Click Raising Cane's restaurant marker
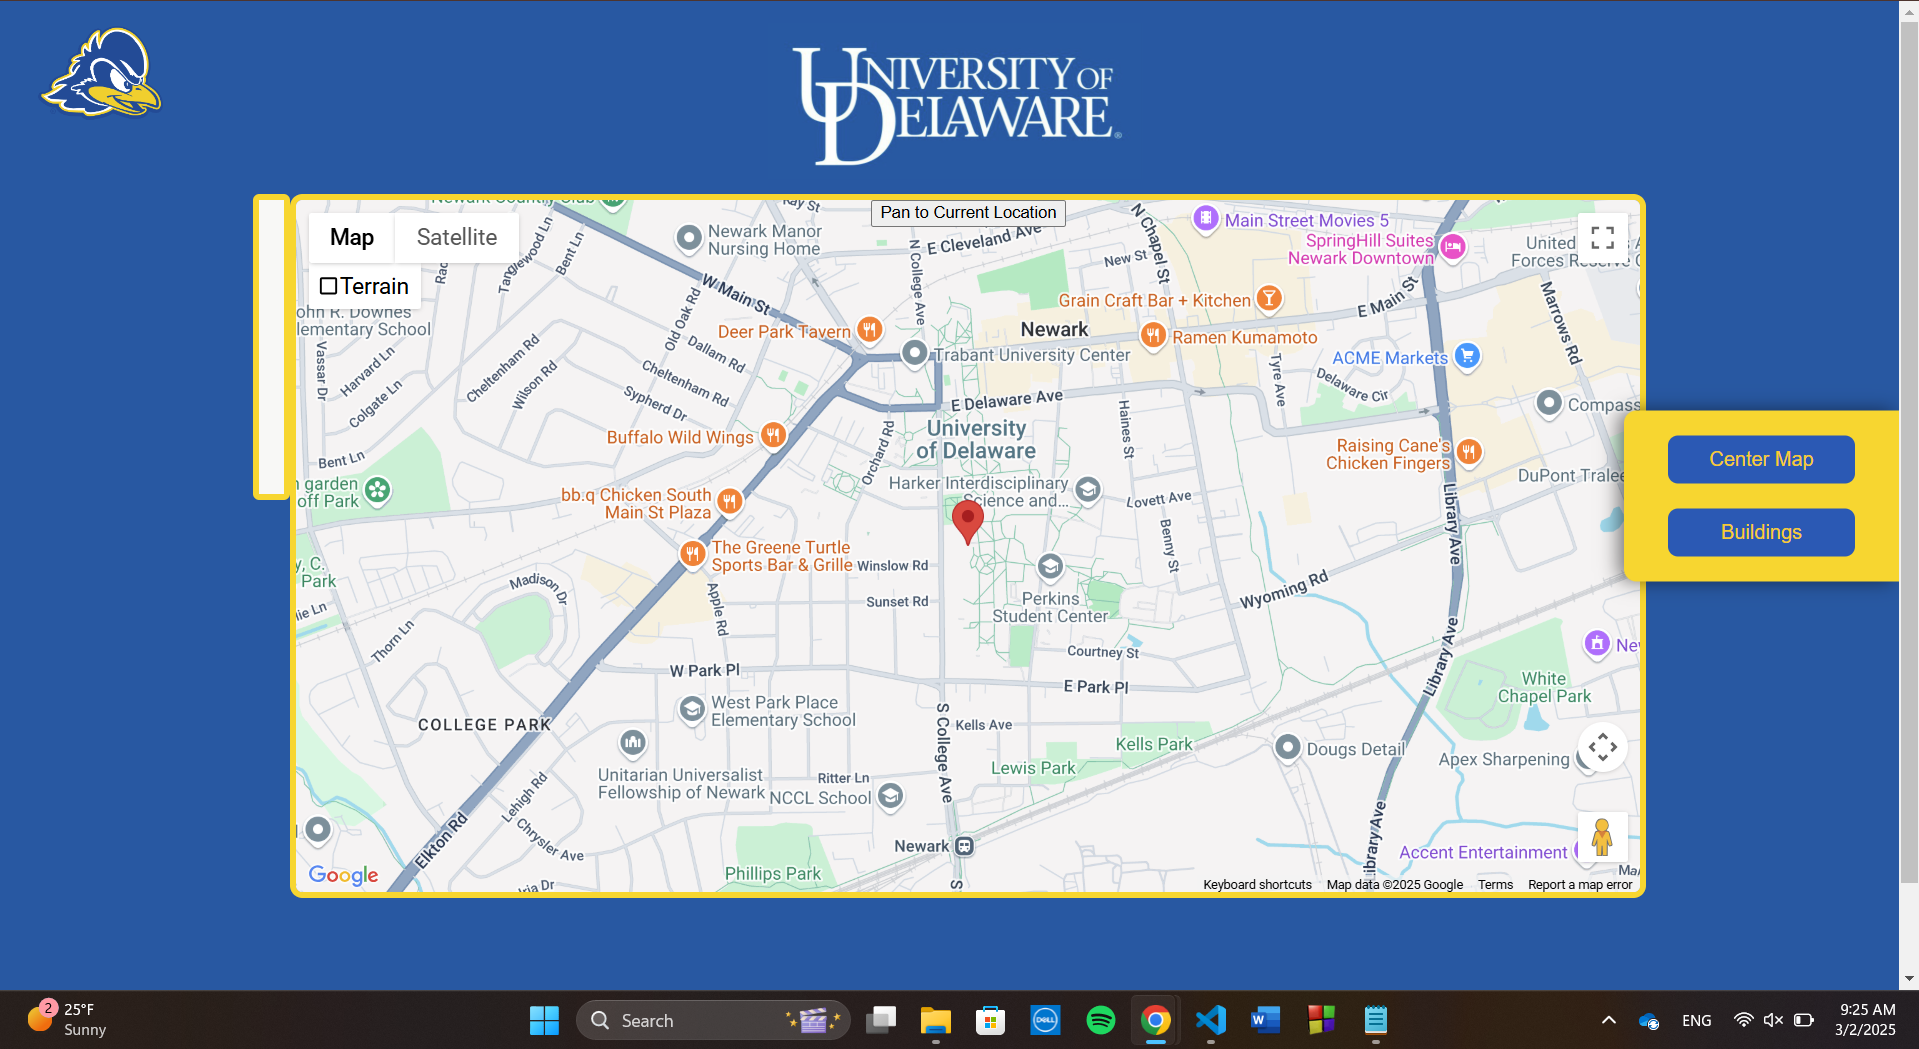The width and height of the screenshot is (1919, 1049). 1468,452
